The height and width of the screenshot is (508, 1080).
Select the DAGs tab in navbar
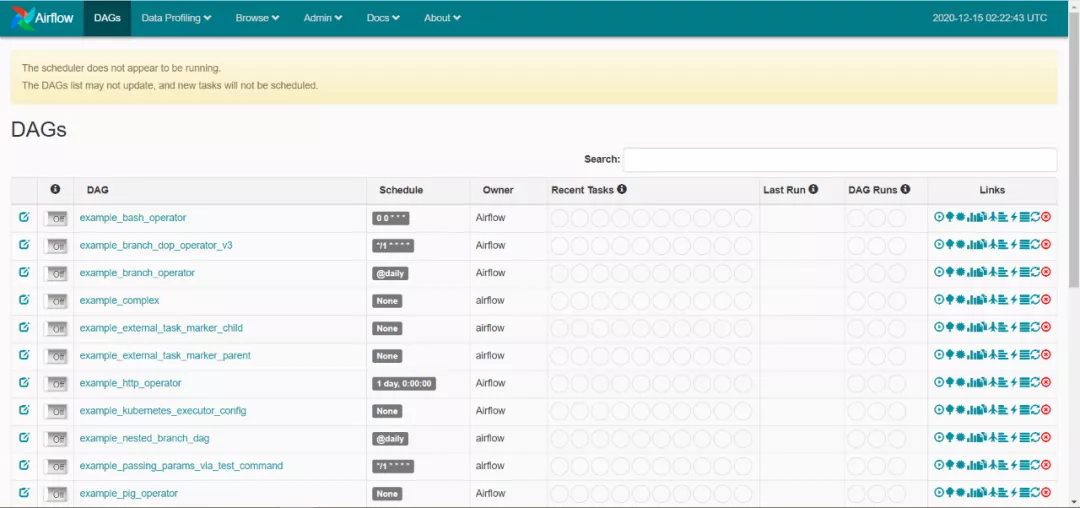coord(107,18)
